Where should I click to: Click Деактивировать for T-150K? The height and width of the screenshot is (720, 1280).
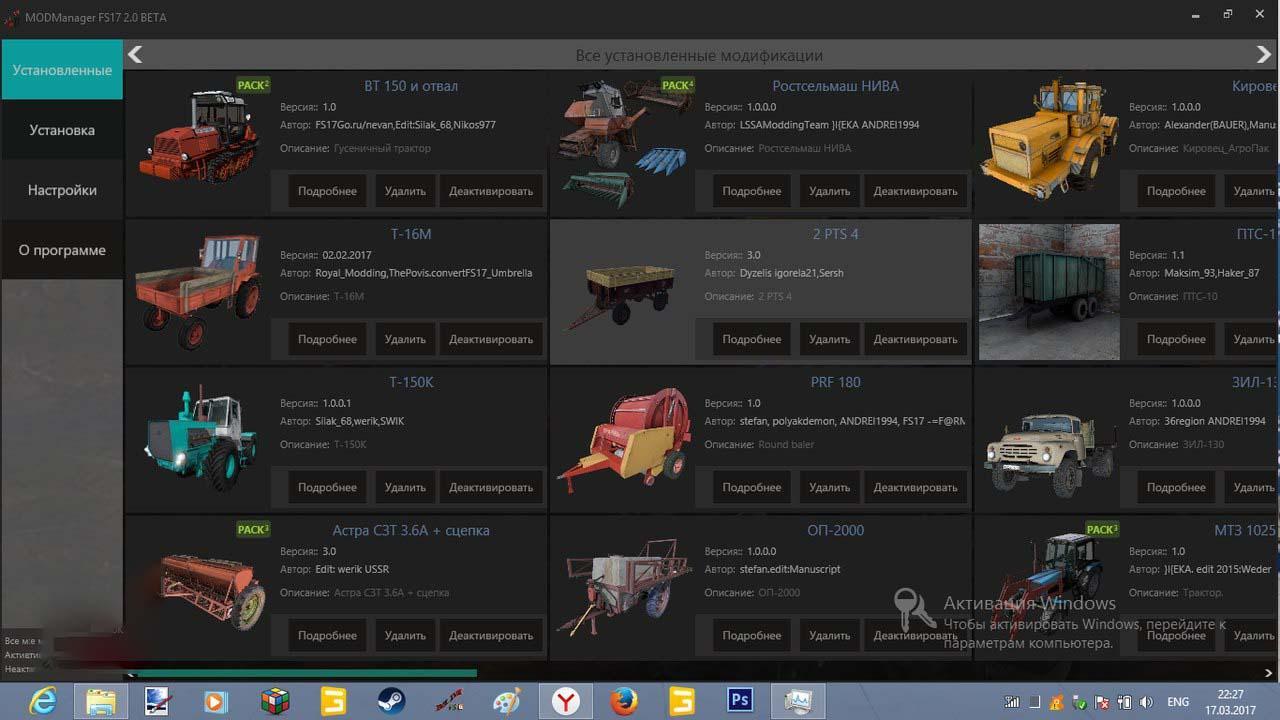click(491, 487)
